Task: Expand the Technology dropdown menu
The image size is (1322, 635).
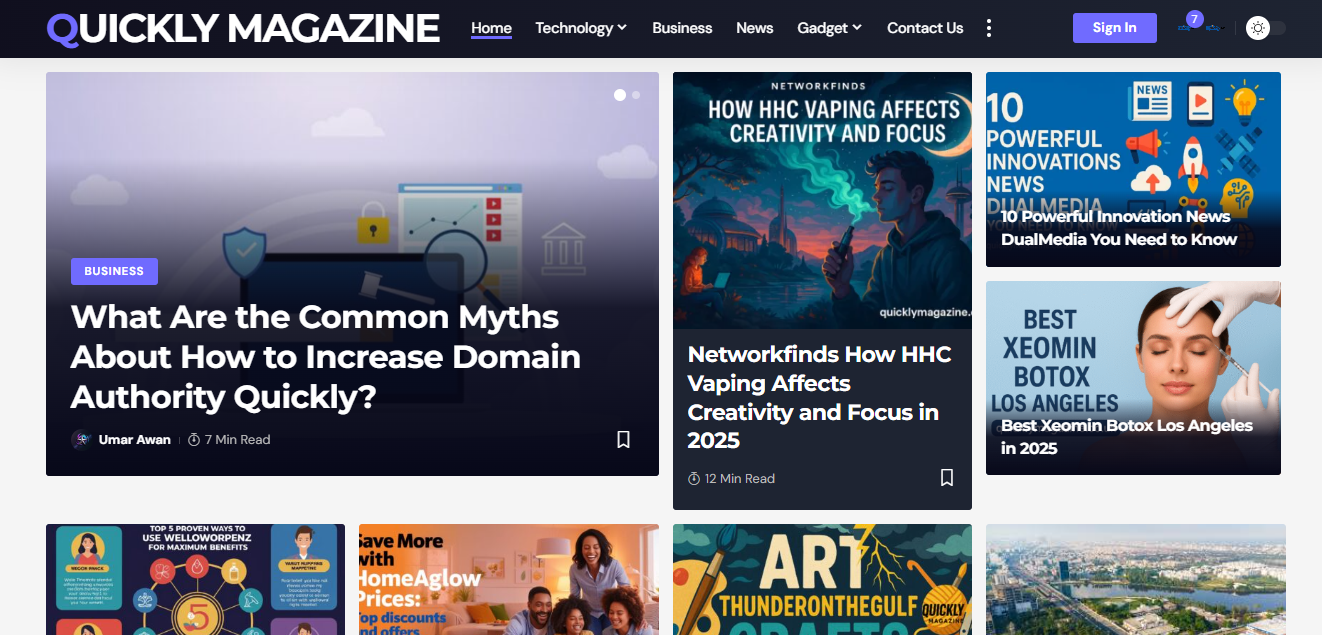Action: pos(581,28)
